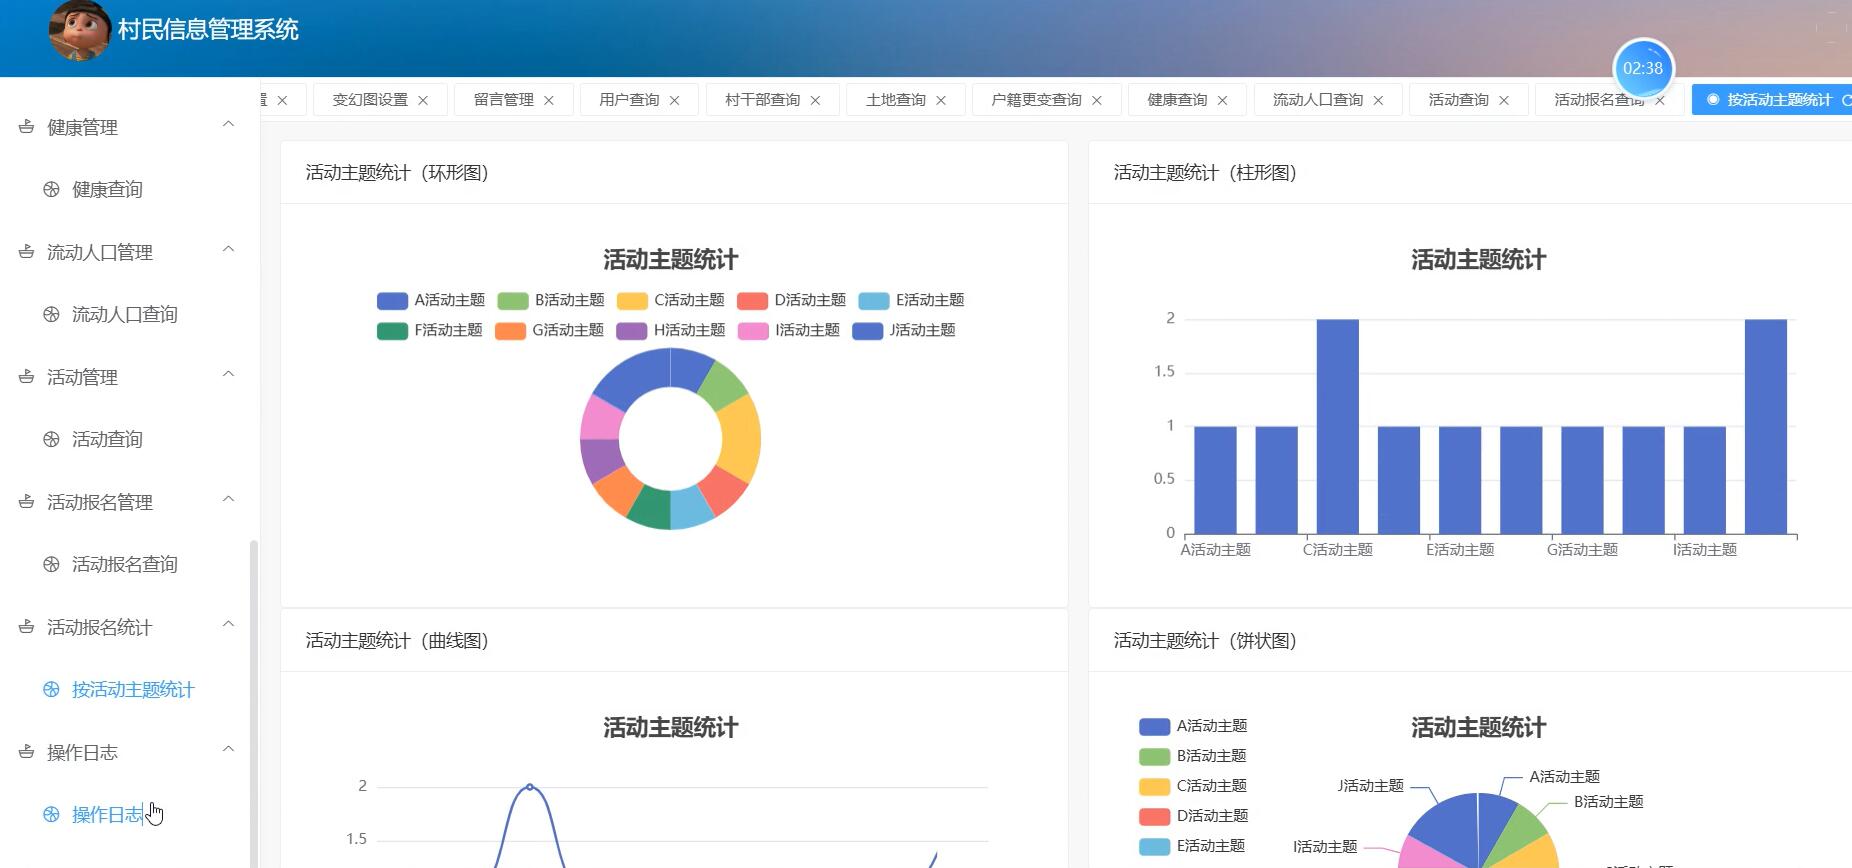The height and width of the screenshot is (868, 1852).
Task: Click the 活动管理 menu icon
Action: [27, 377]
